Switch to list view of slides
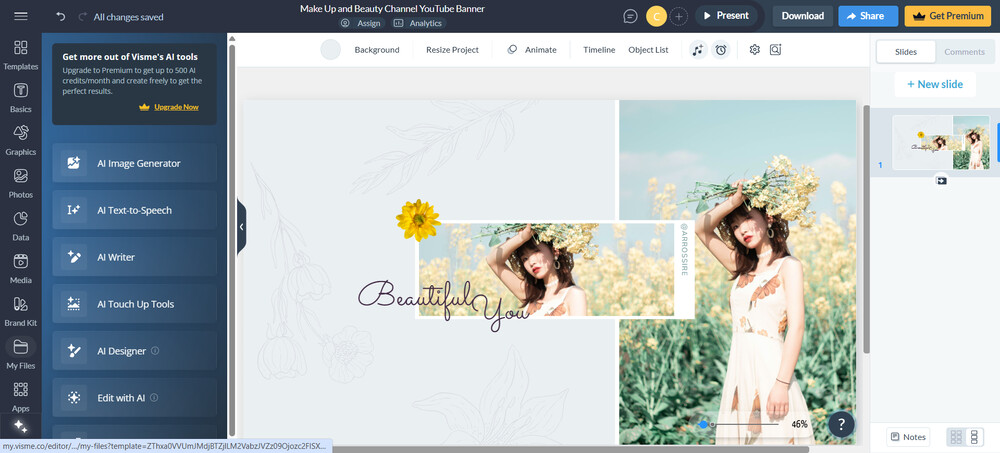 975,437
